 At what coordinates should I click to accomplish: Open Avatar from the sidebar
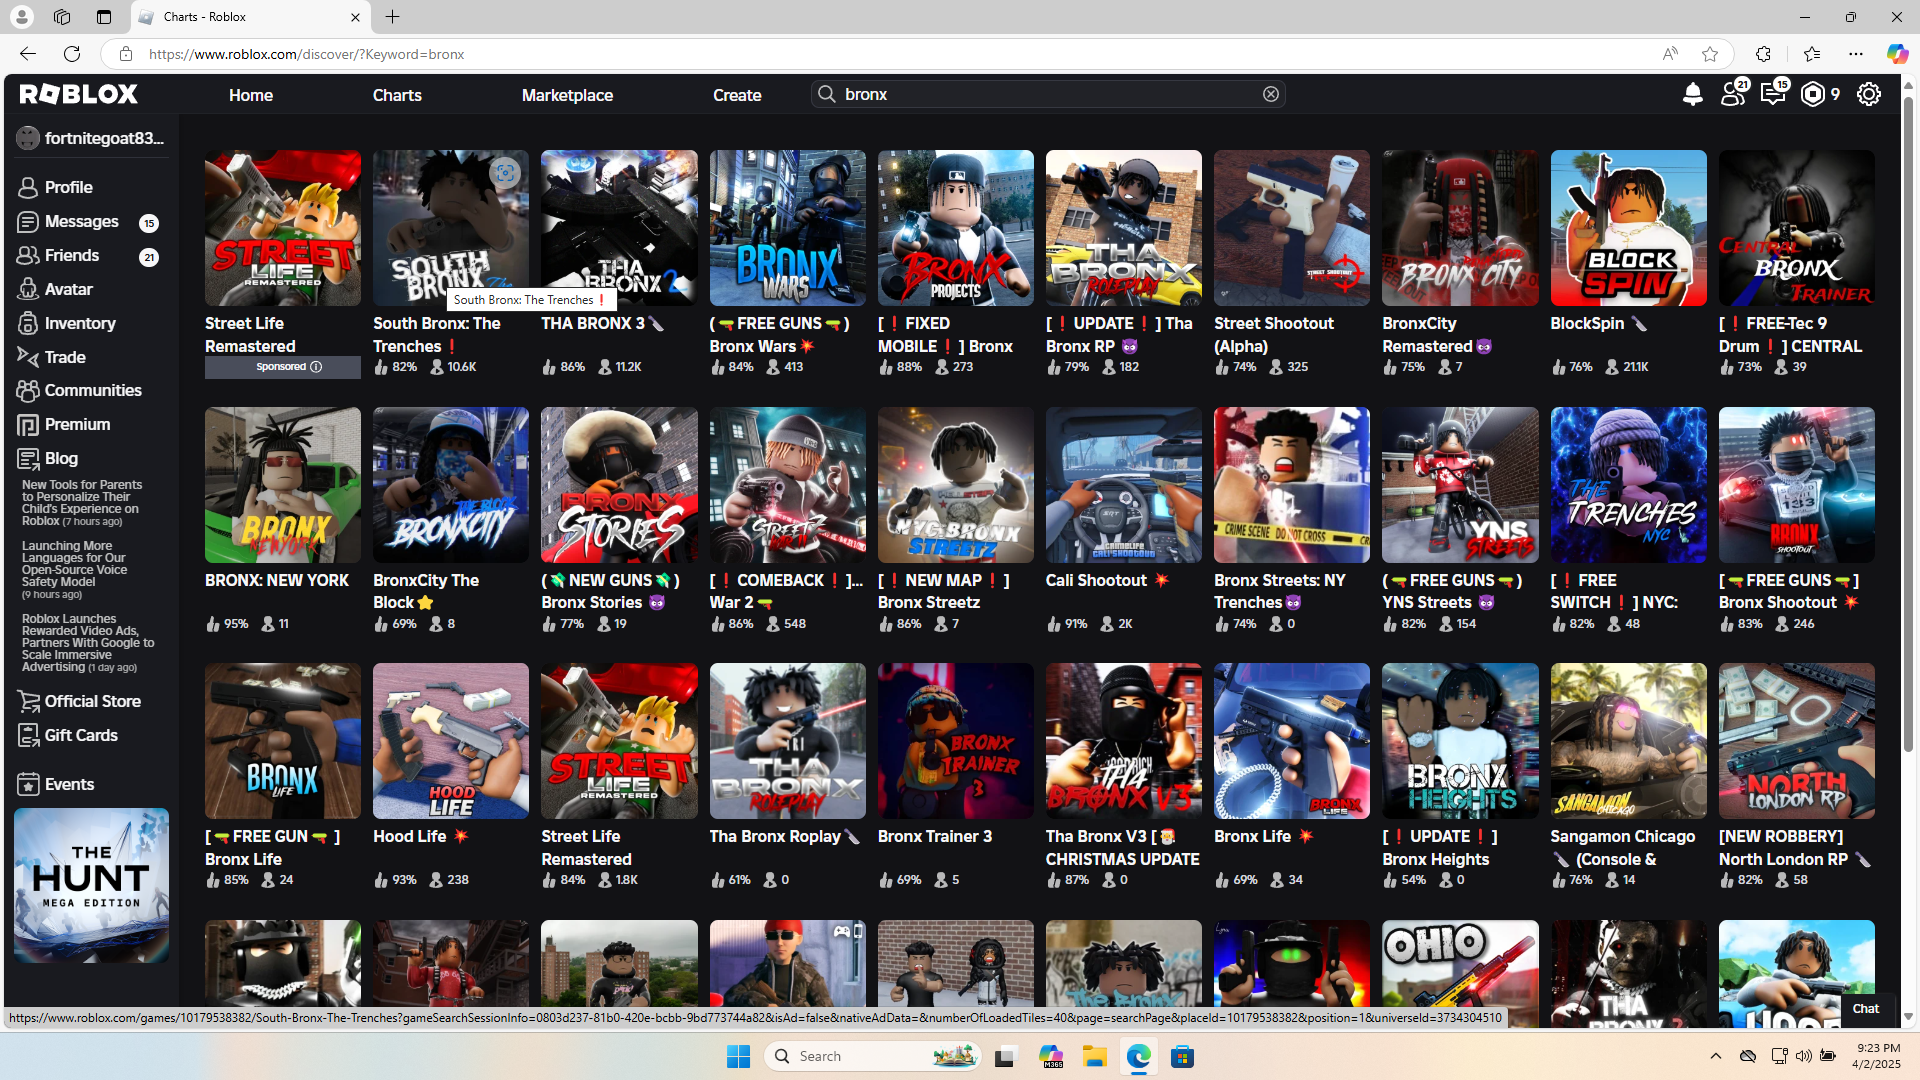point(68,289)
